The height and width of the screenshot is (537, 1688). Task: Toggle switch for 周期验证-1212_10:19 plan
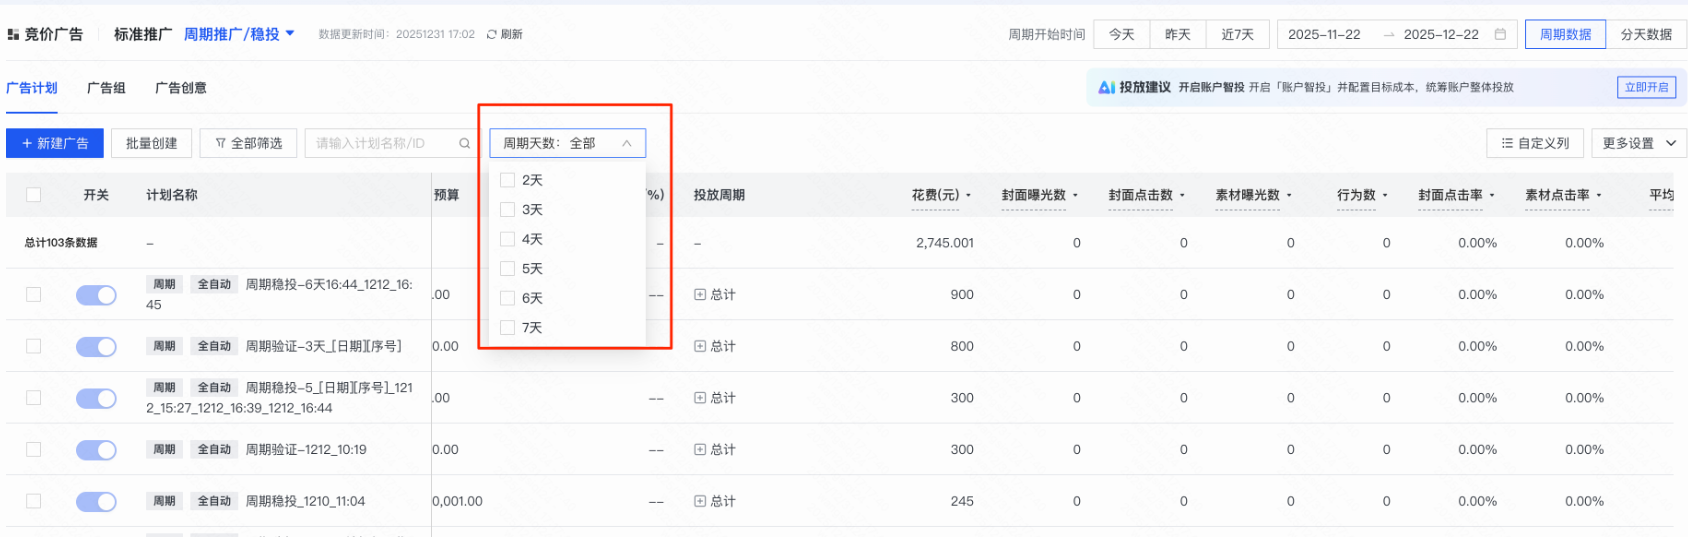click(x=96, y=450)
